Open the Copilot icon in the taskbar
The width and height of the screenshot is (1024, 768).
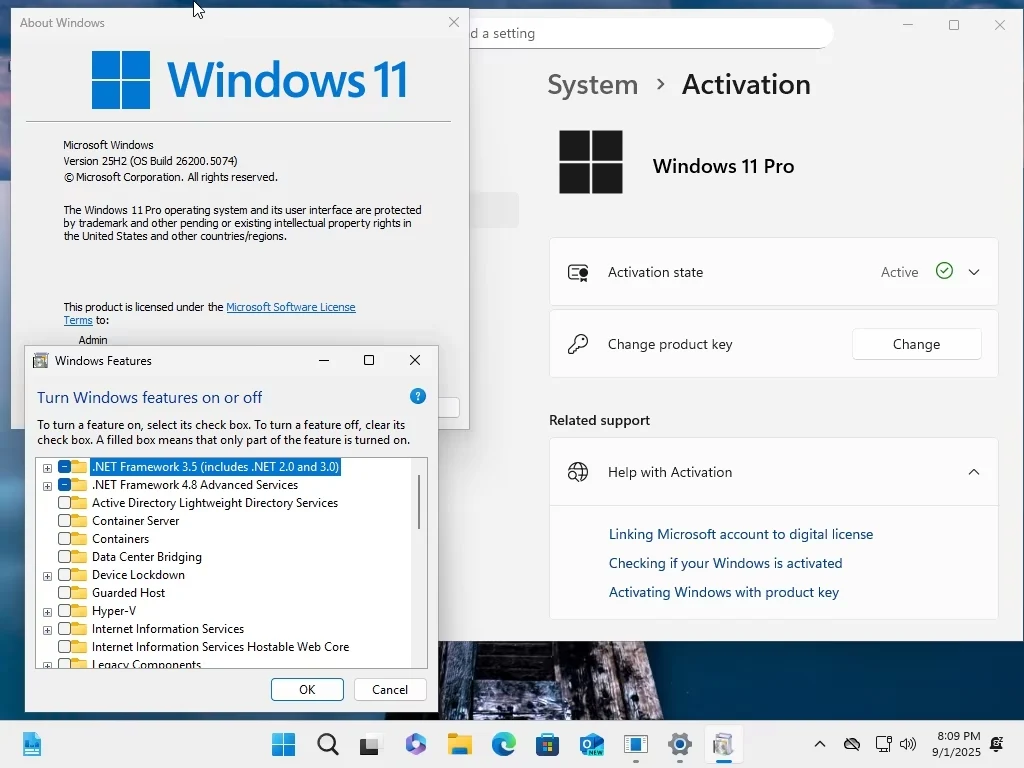point(416,744)
